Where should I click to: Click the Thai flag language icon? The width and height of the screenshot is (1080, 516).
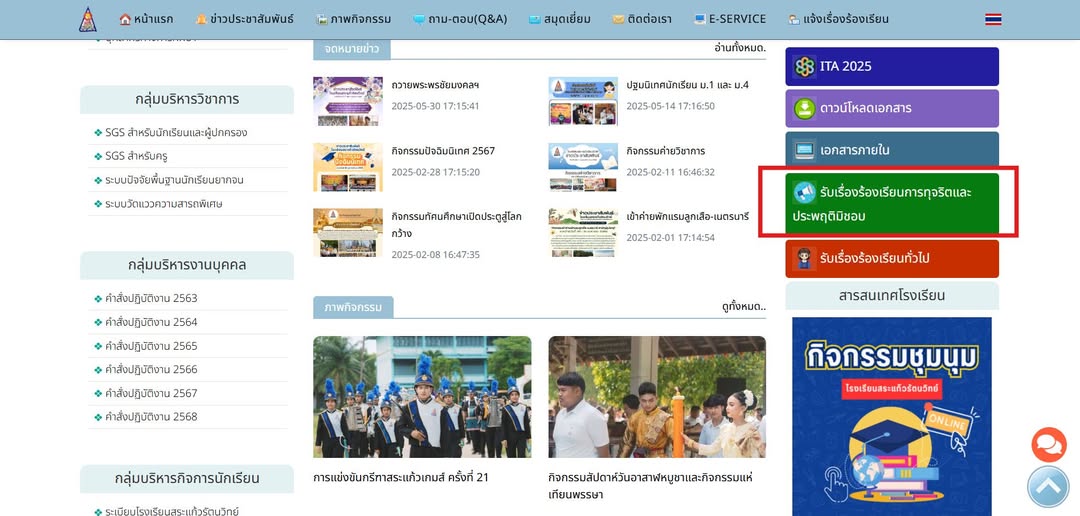[993, 19]
